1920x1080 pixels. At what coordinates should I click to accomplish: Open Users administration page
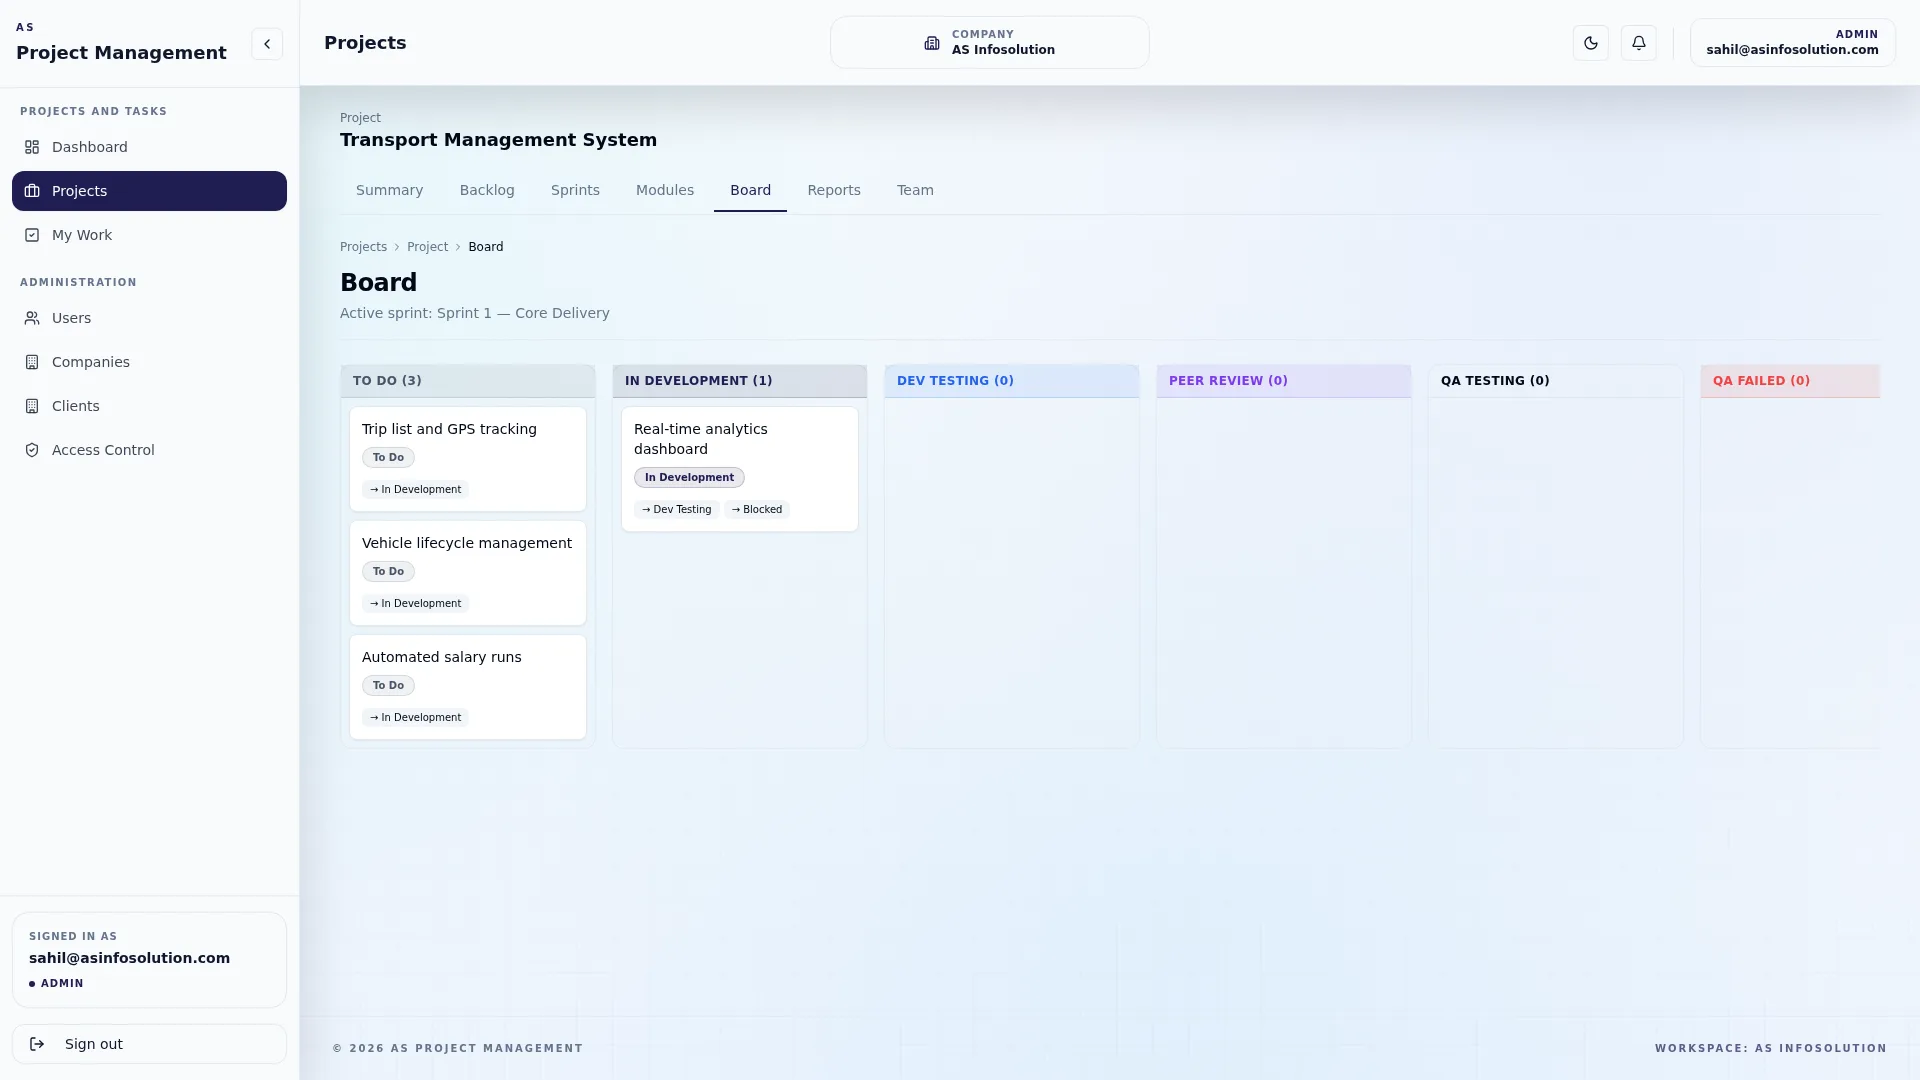tap(149, 318)
